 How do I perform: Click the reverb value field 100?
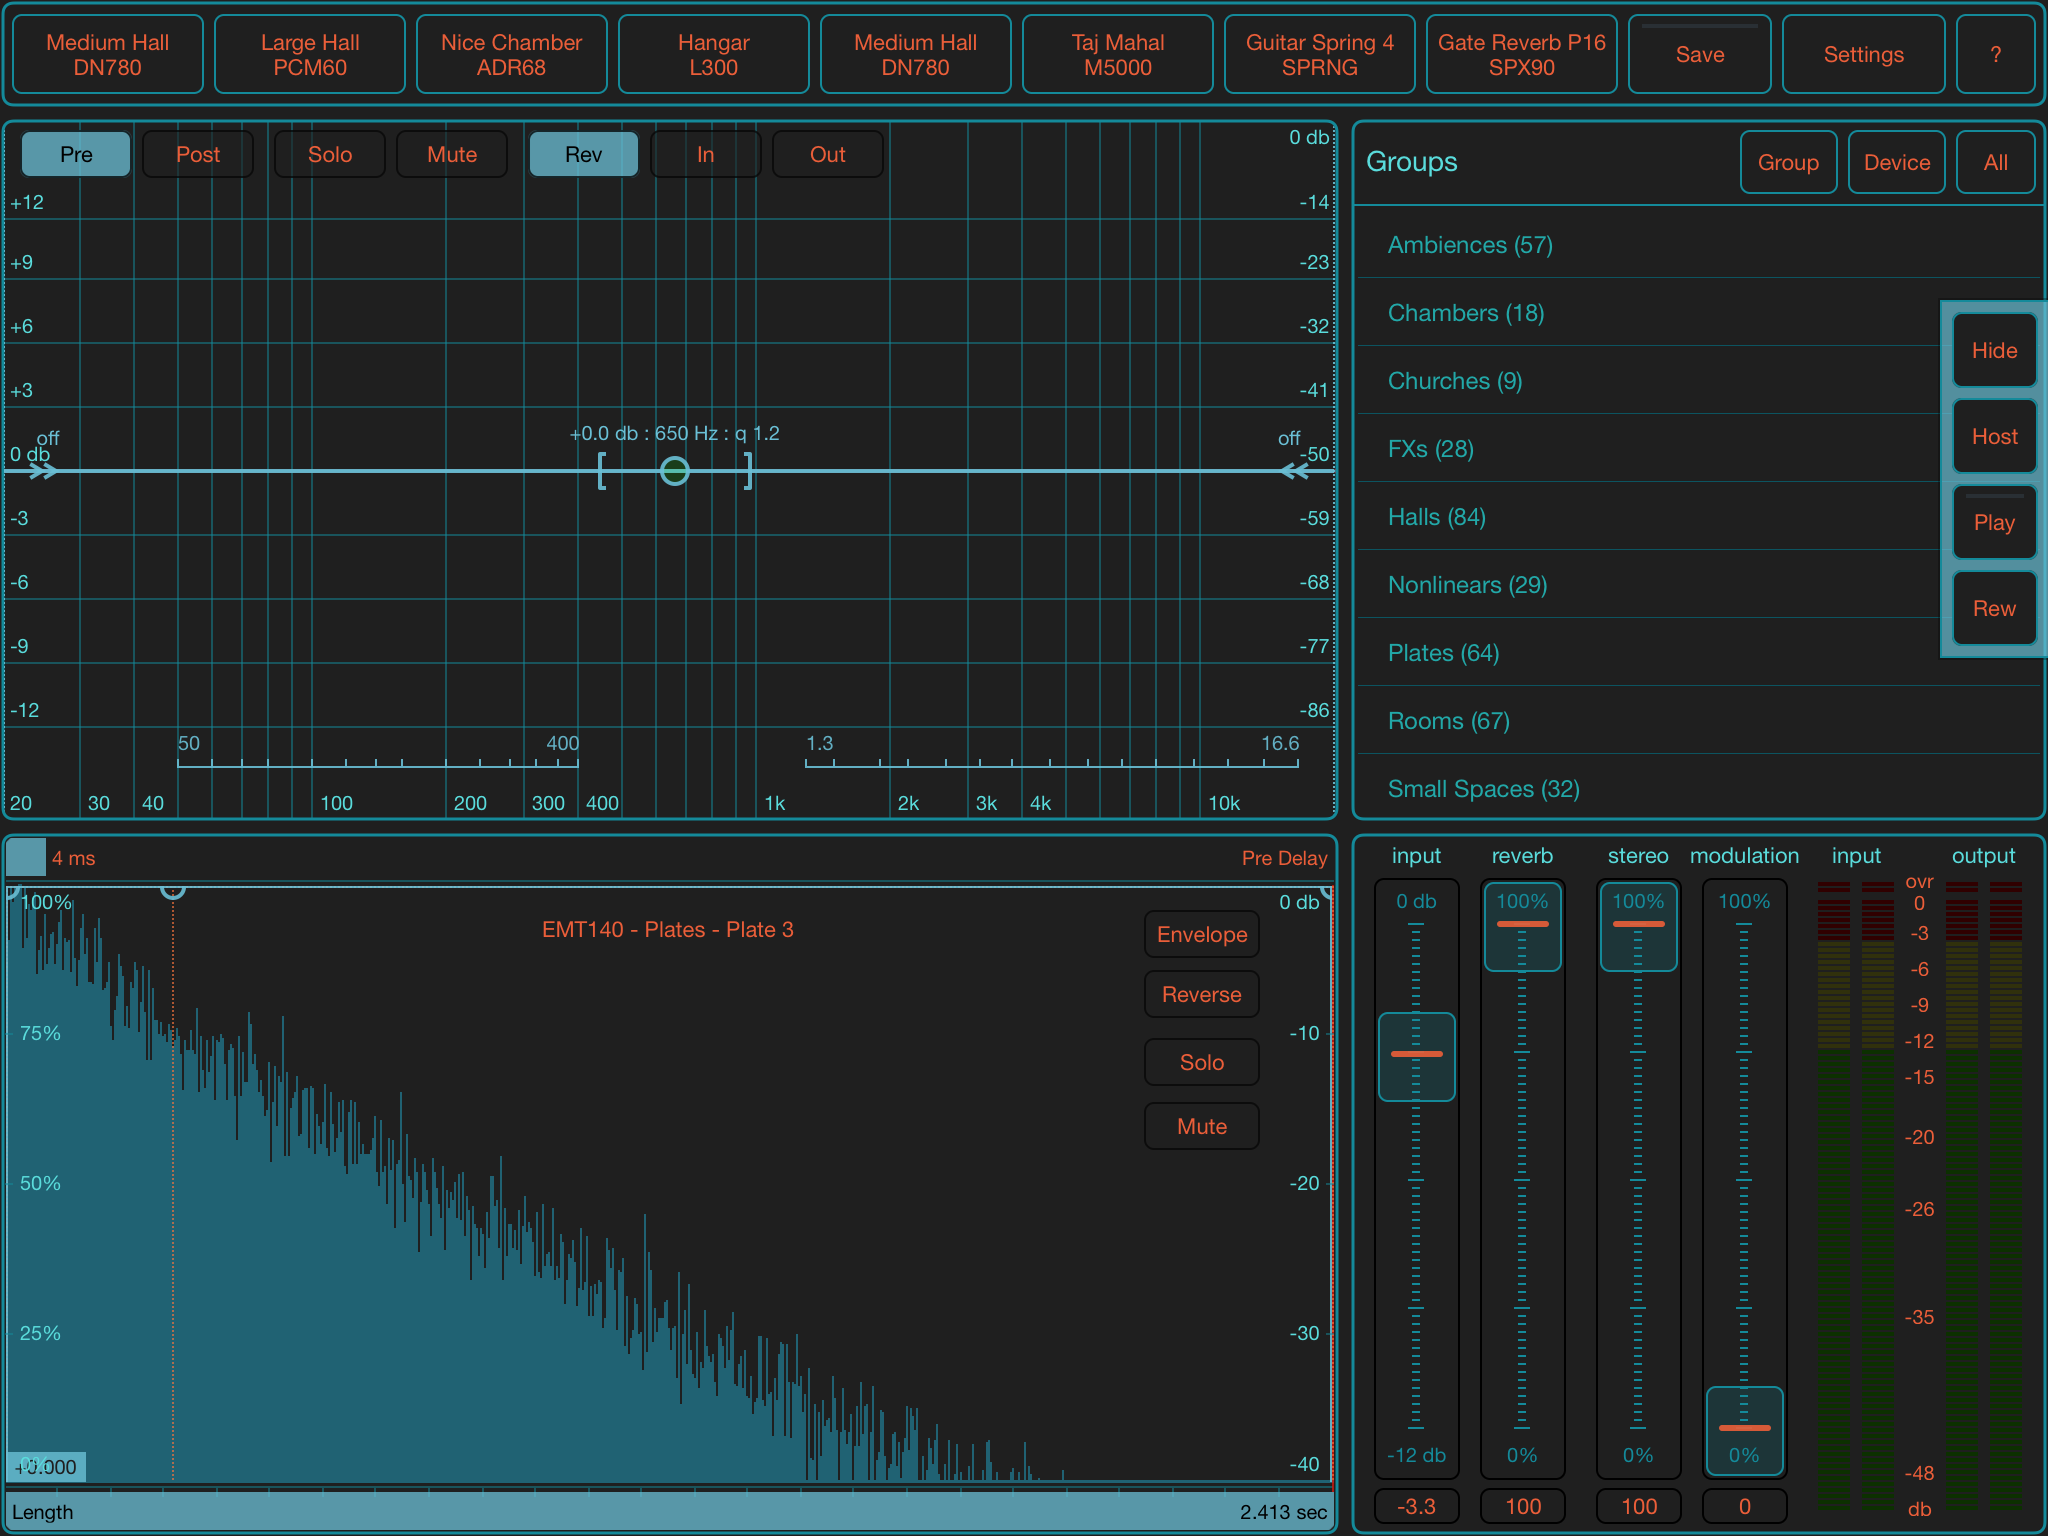[1523, 1506]
